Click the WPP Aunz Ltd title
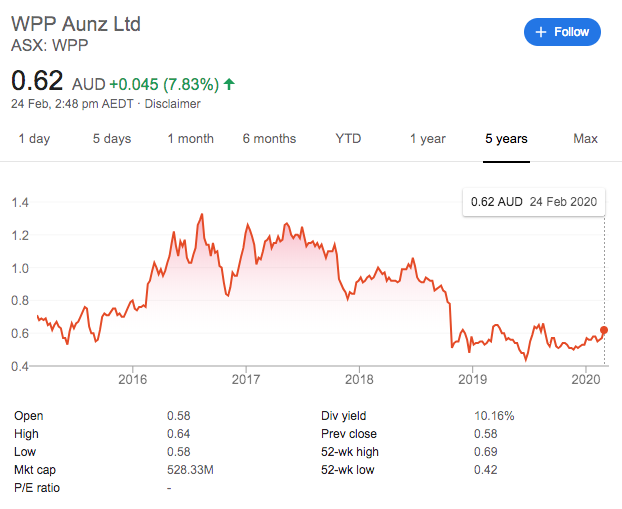Viewport: 622px width, 509px height. tap(73, 22)
